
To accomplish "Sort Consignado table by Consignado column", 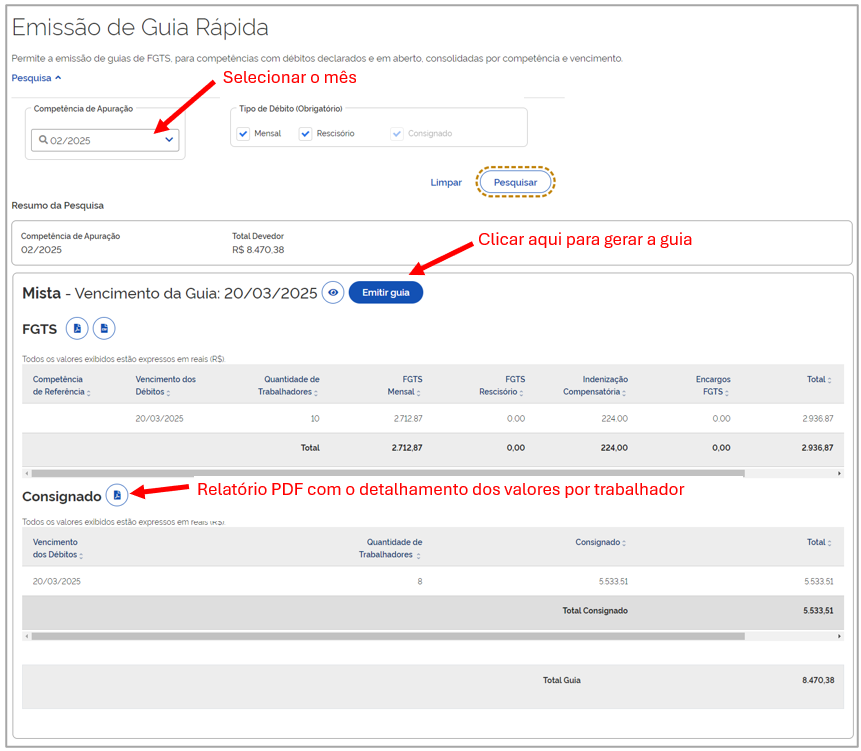I will 600,543.
